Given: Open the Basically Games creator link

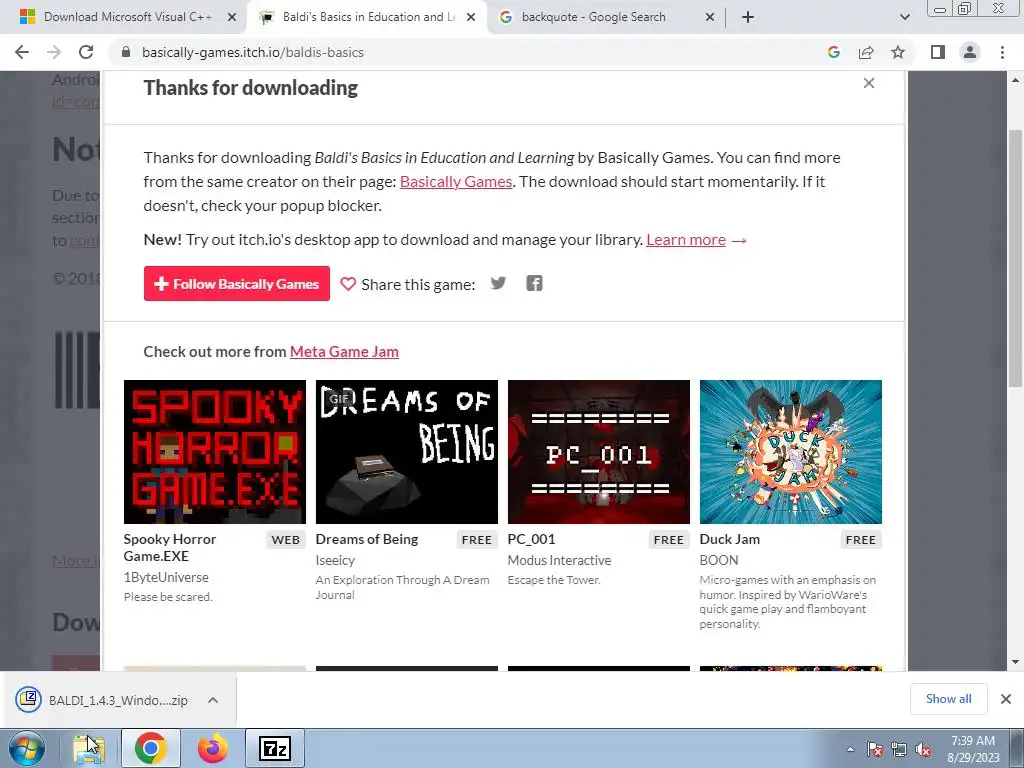Looking at the screenshot, I should 456,182.
